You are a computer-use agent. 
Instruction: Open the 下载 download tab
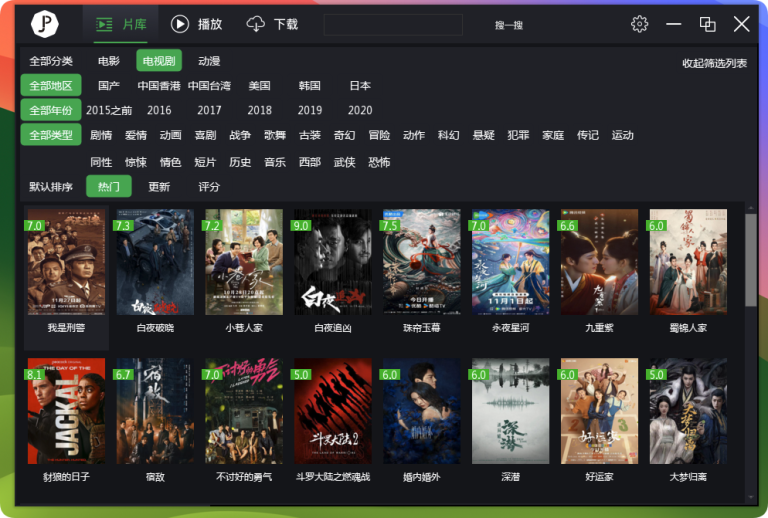[x=272, y=24]
